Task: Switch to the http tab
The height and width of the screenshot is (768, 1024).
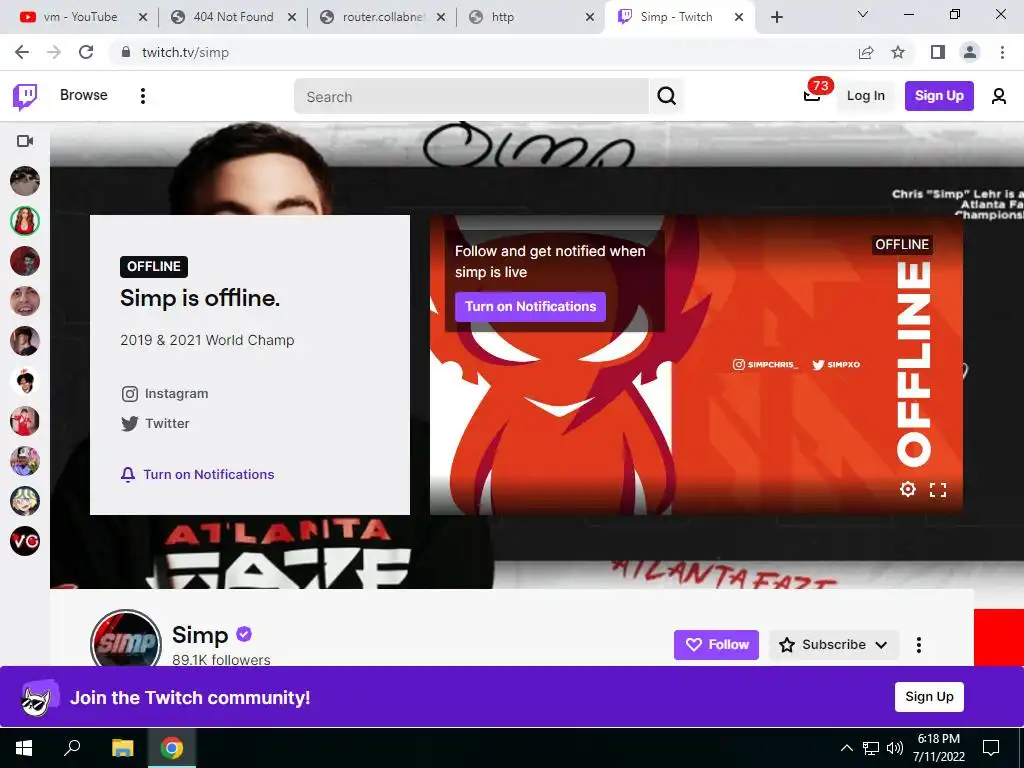Action: [x=530, y=17]
